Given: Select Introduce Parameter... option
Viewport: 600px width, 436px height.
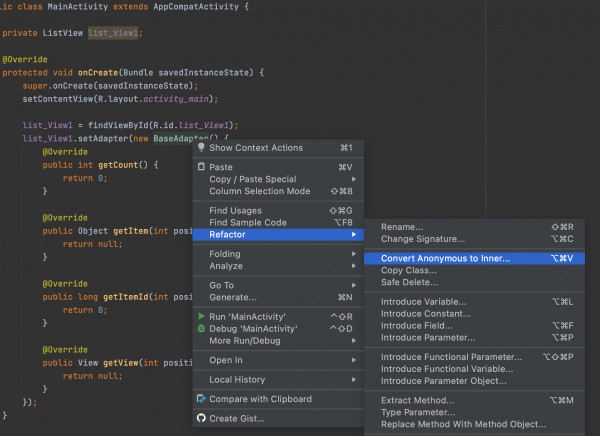Looking at the screenshot, I should (x=474, y=337).
